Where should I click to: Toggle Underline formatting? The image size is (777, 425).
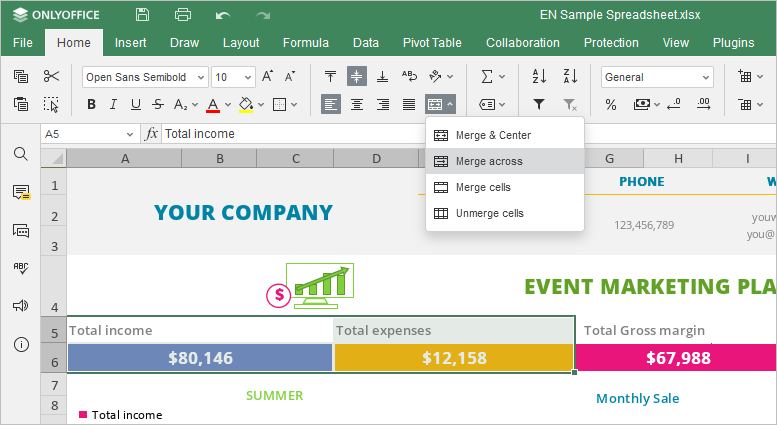(x=136, y=104)
